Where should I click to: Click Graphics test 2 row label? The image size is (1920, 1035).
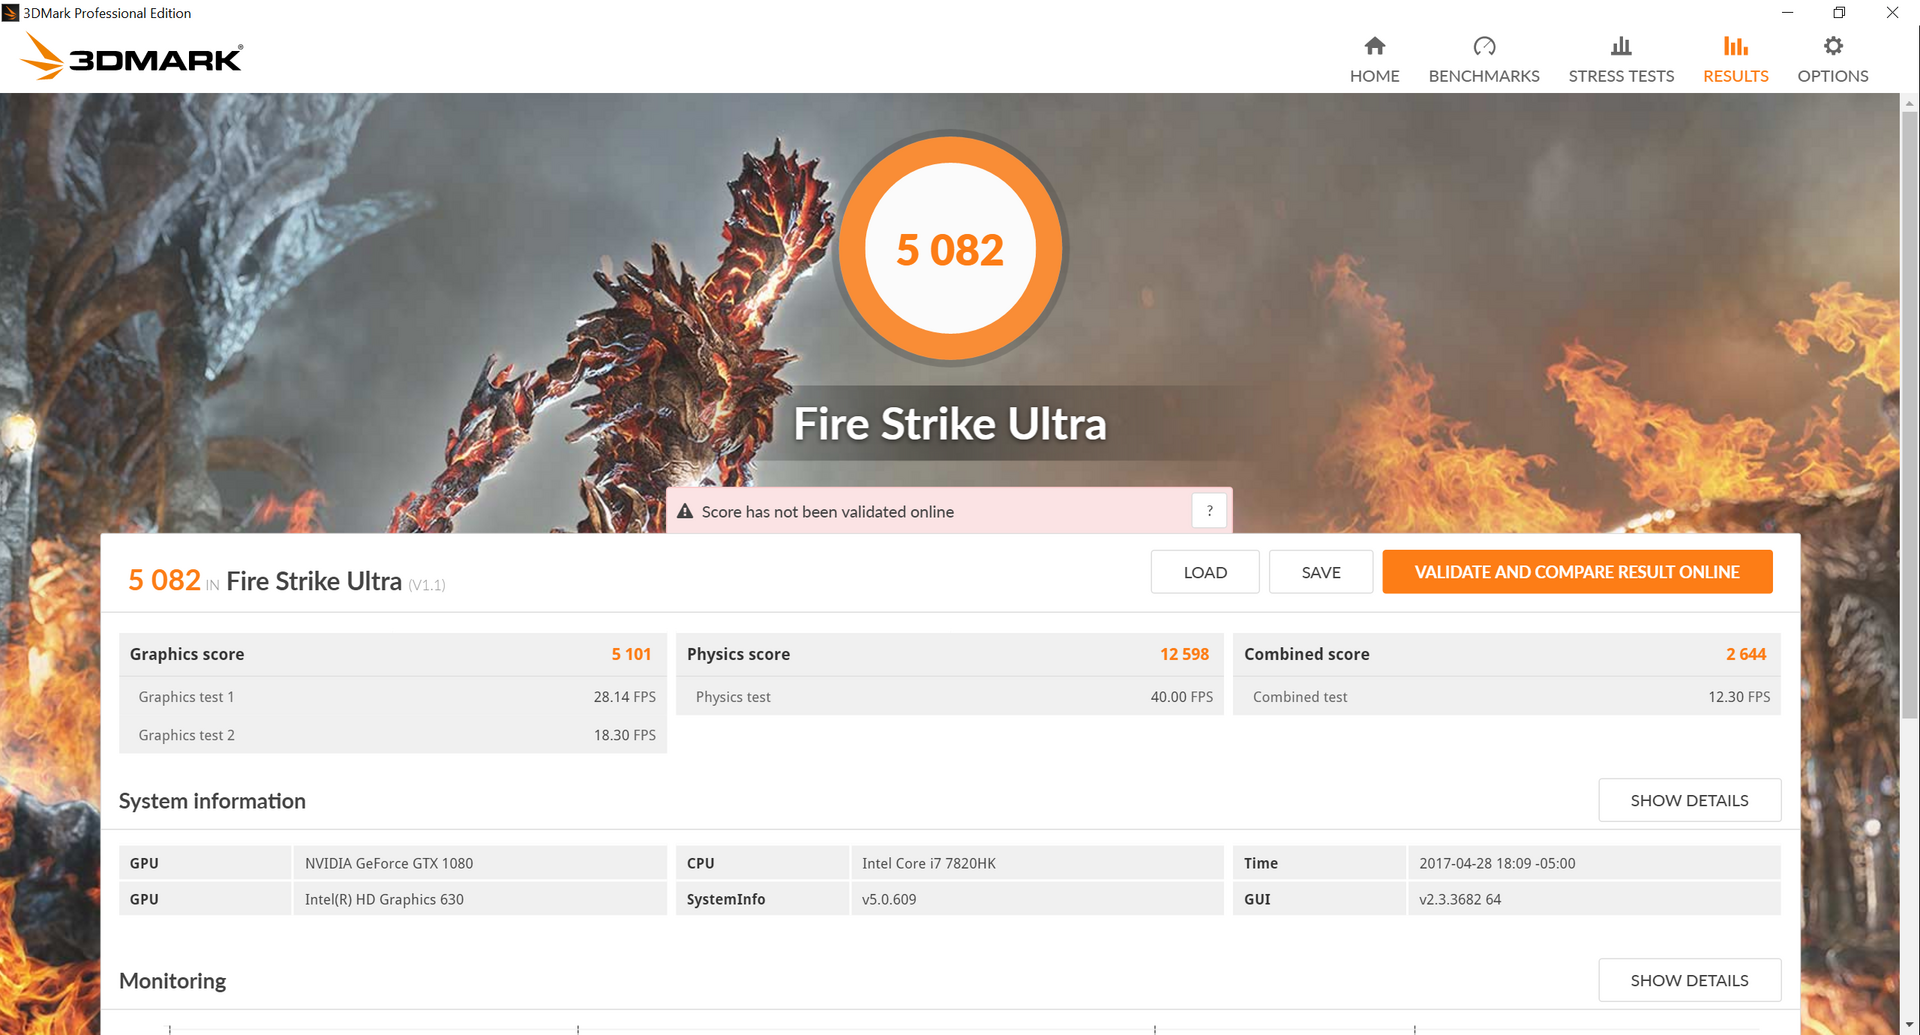186,735
